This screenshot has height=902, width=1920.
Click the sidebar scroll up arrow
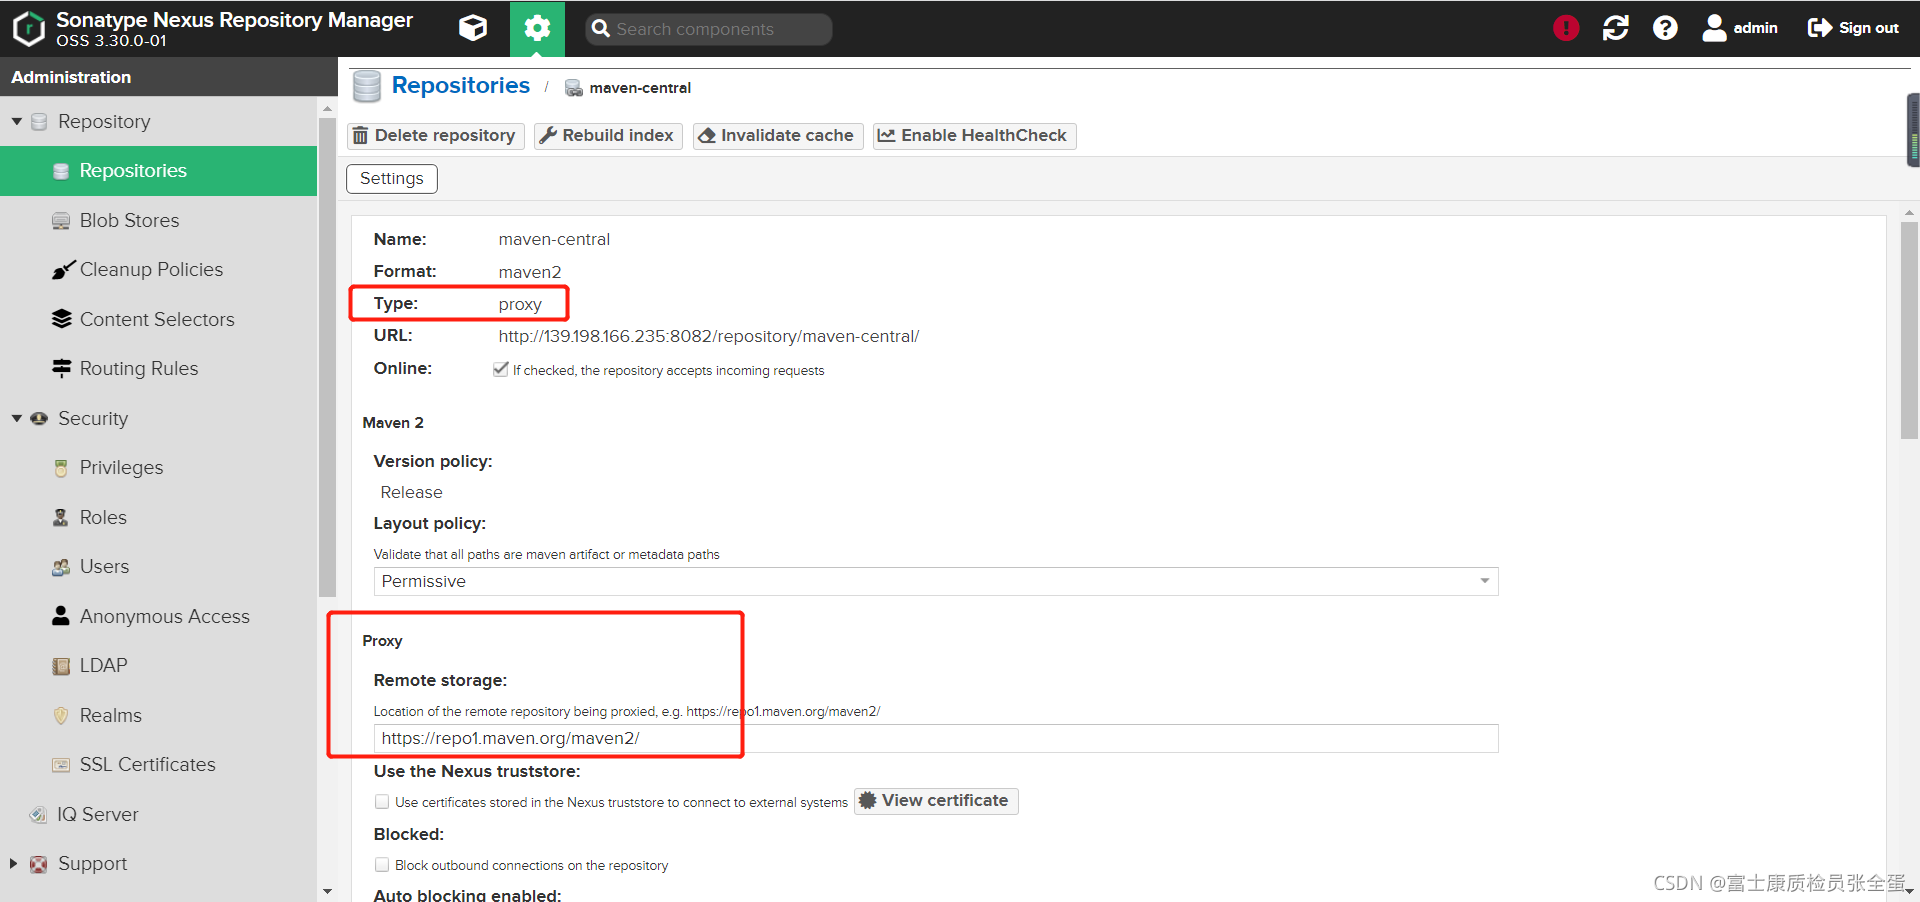coord(327,108)
